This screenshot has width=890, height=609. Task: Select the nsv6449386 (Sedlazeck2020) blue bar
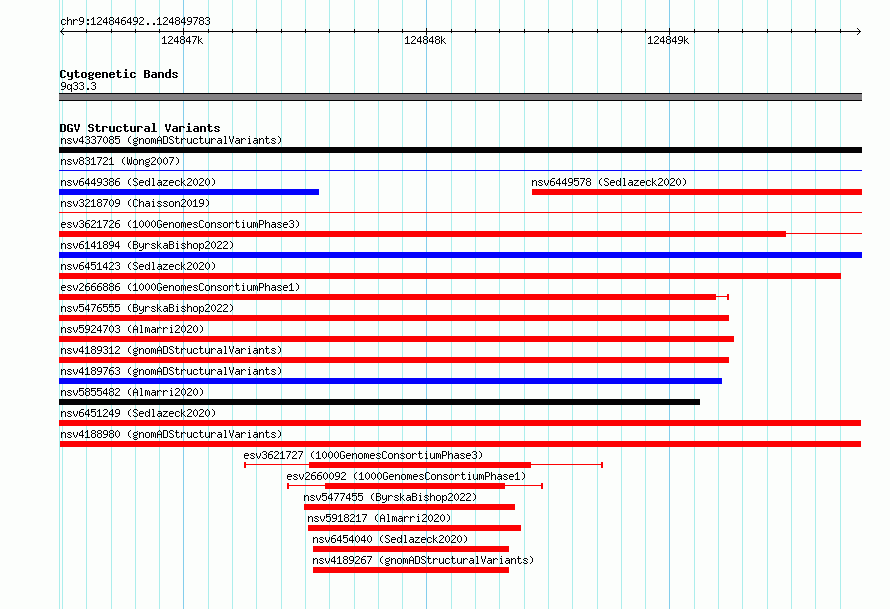coord(189,192)
